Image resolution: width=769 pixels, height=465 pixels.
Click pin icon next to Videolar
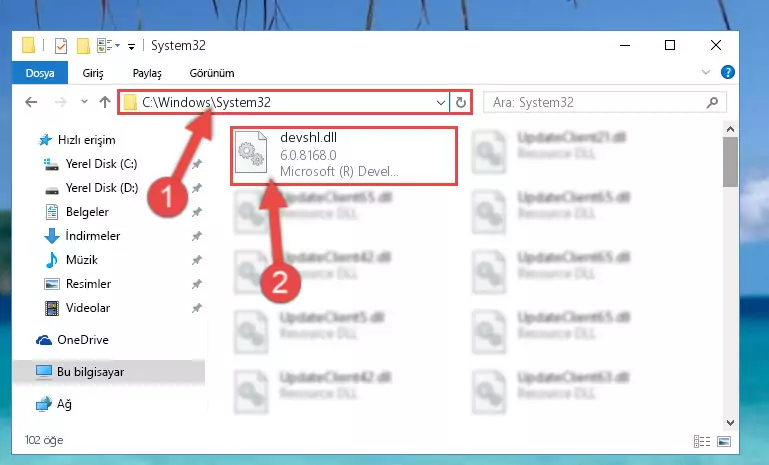coord(197,308)
